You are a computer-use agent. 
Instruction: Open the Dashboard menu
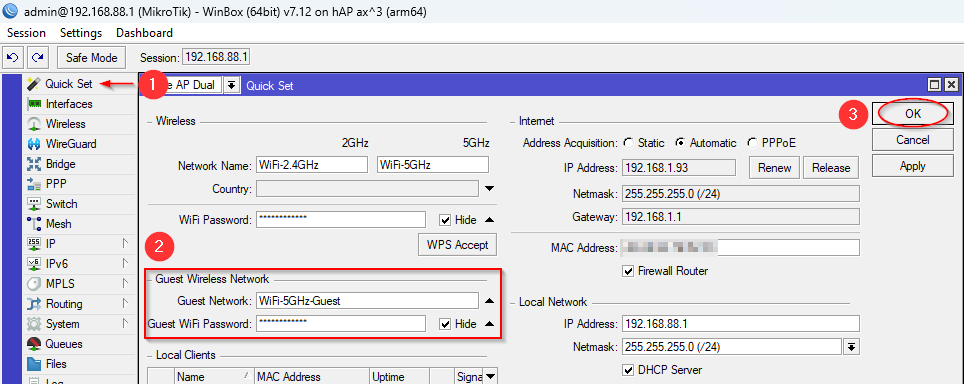[144, 33]
